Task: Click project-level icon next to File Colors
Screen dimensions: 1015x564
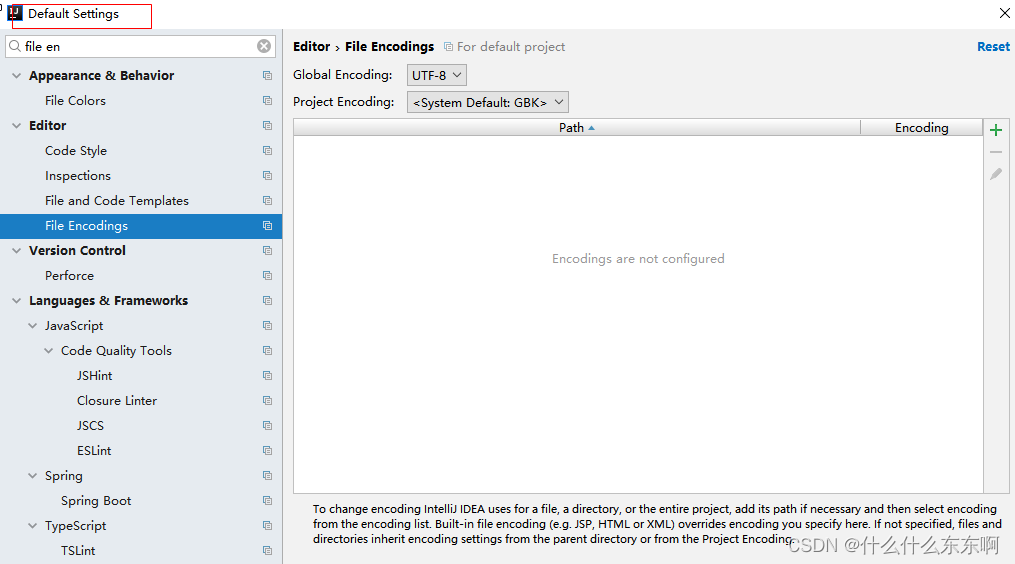Action: pos(267,100)
